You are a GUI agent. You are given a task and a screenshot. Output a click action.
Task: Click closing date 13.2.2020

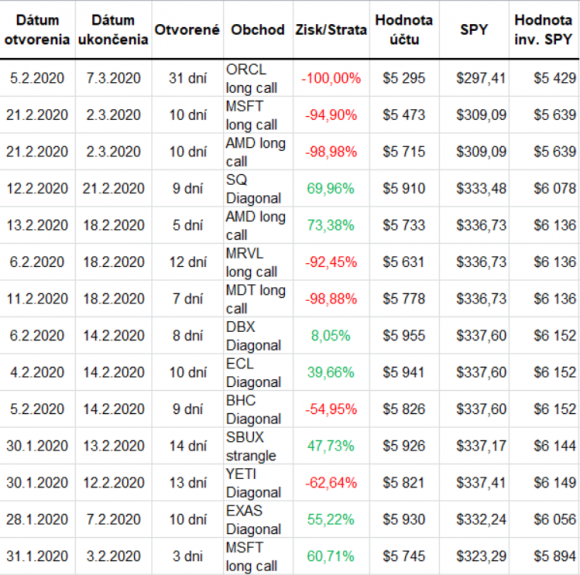(114, 446)
